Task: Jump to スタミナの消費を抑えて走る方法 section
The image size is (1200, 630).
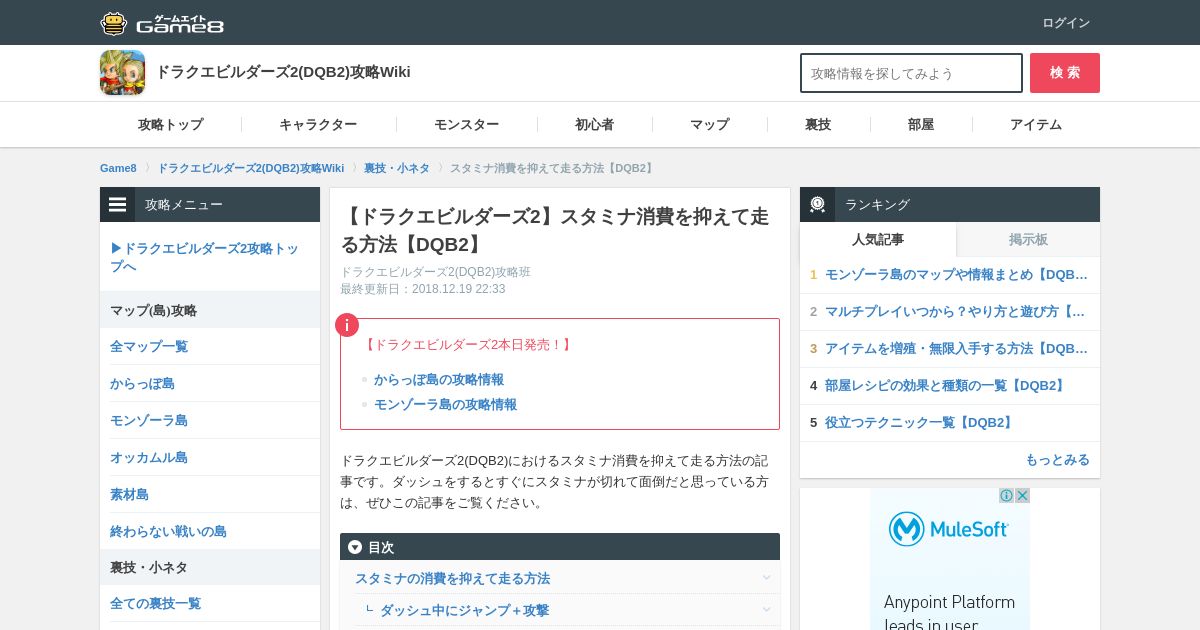Action: point(452,578)
